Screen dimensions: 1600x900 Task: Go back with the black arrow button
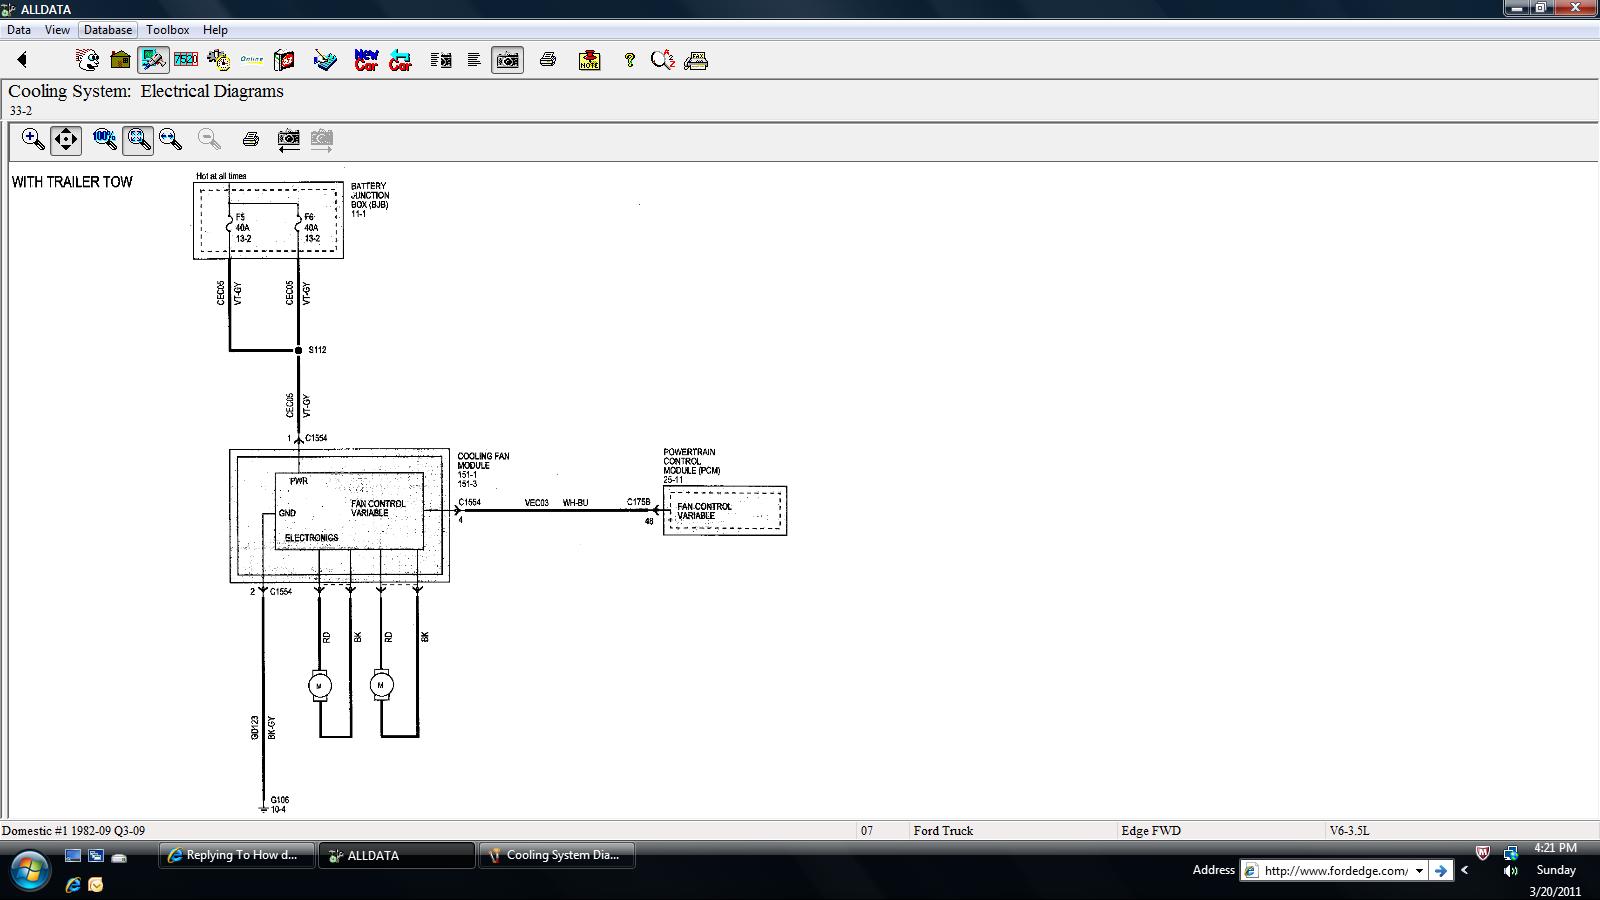point(22,60)
